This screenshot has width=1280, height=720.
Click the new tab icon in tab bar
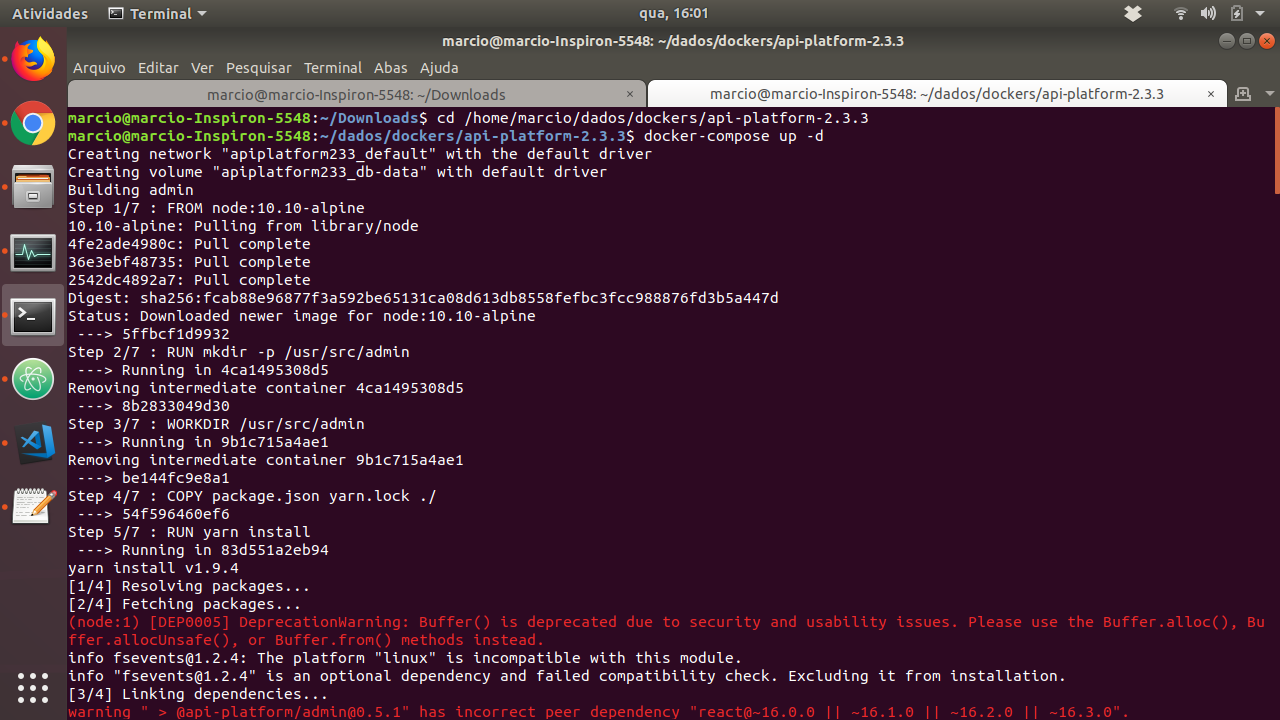coord(1243,94)
